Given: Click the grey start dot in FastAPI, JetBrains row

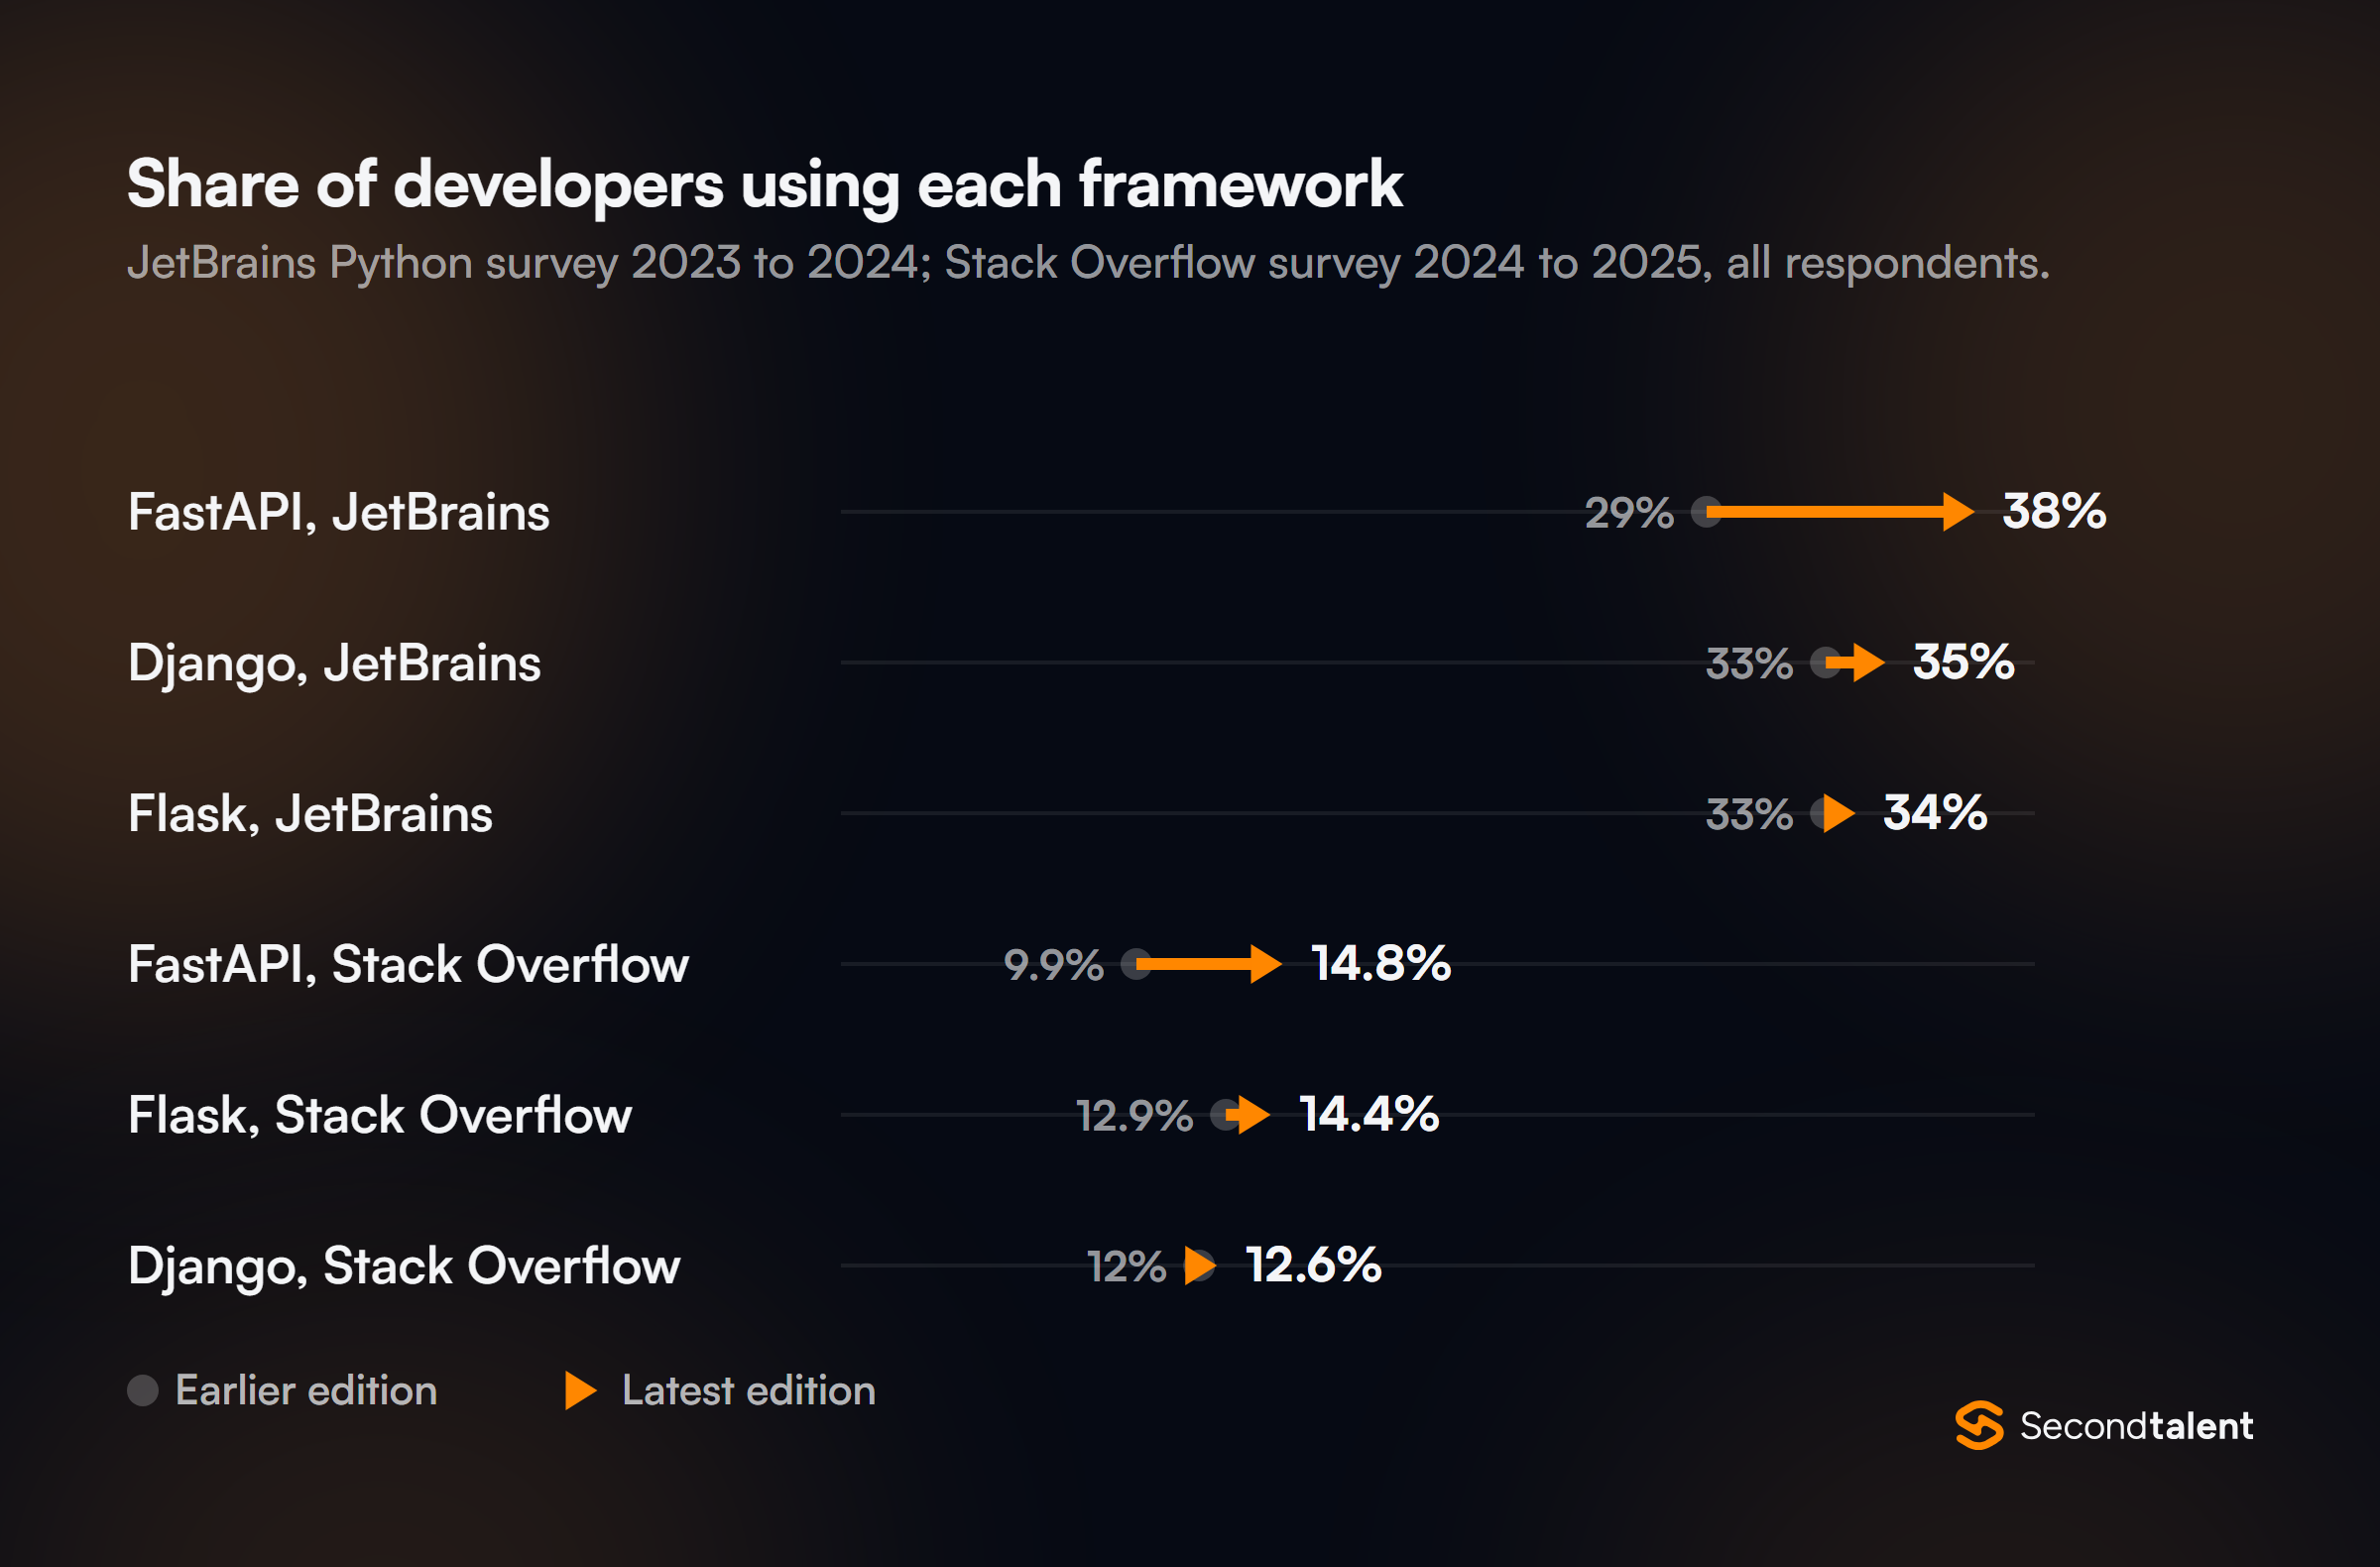Looking at the screenshot, I should [x=1706, y=512].
